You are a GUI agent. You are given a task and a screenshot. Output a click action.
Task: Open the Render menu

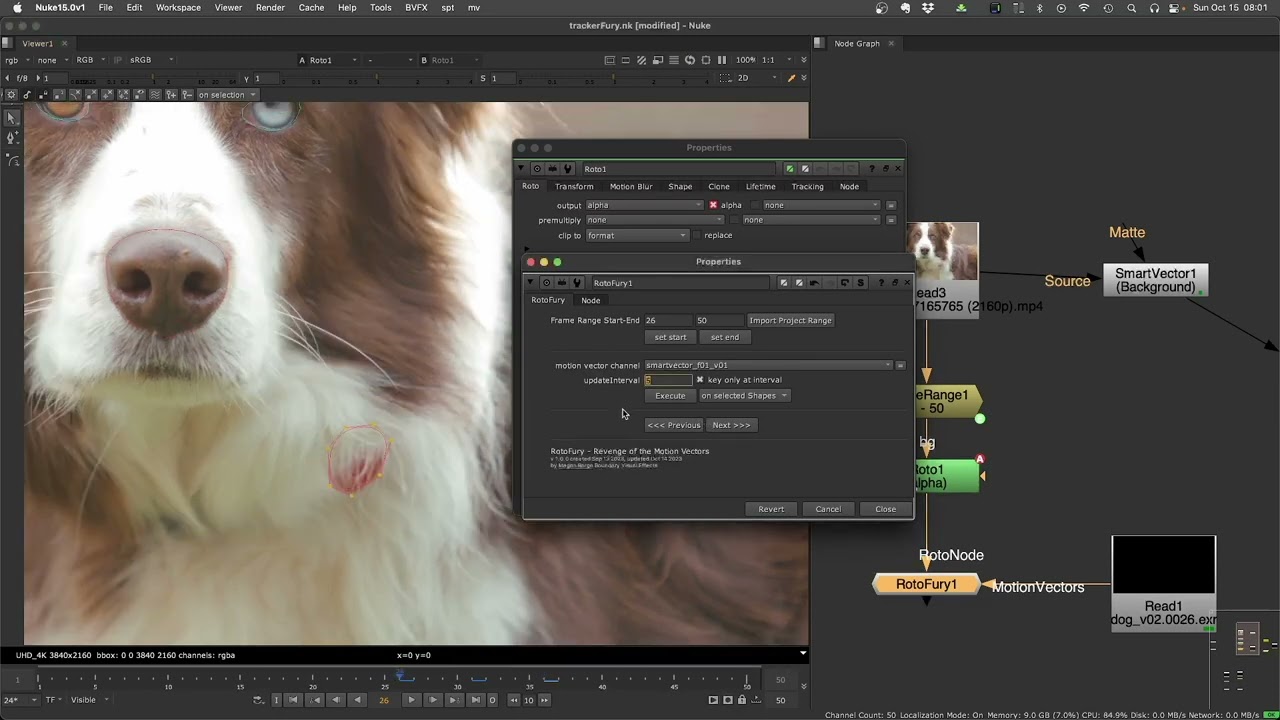[270, 8]
